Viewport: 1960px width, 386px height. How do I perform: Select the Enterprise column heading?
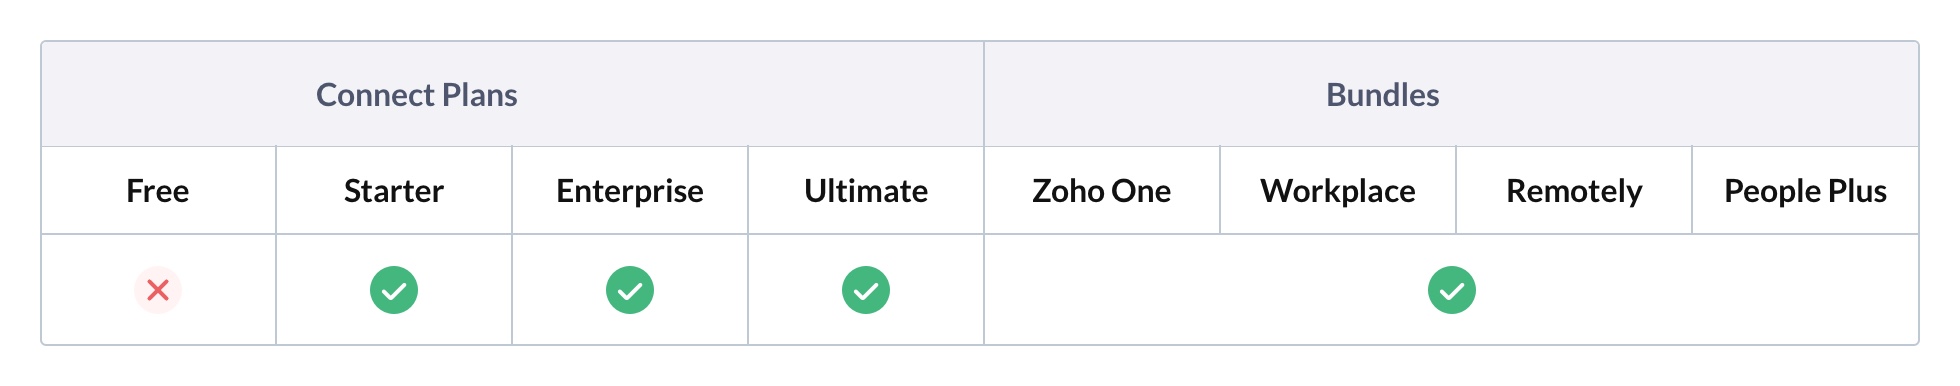[x=630, y=191]
